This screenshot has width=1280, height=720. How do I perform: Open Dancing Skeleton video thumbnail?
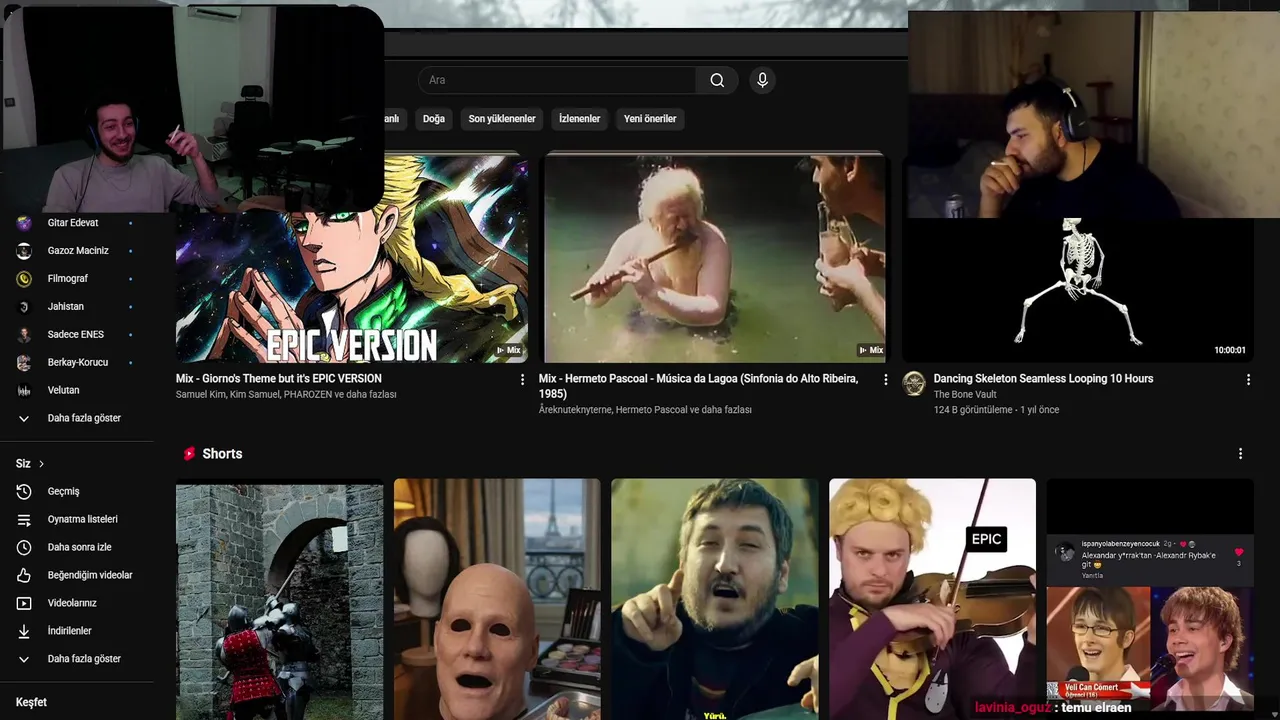pos(1077,290)
